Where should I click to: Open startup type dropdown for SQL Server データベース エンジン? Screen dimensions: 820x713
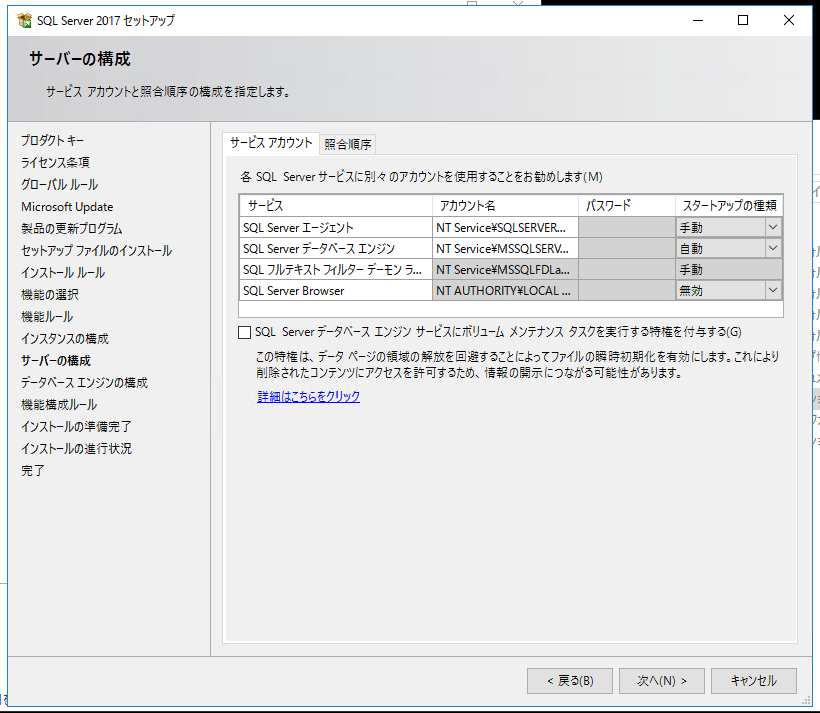point(773,248)
